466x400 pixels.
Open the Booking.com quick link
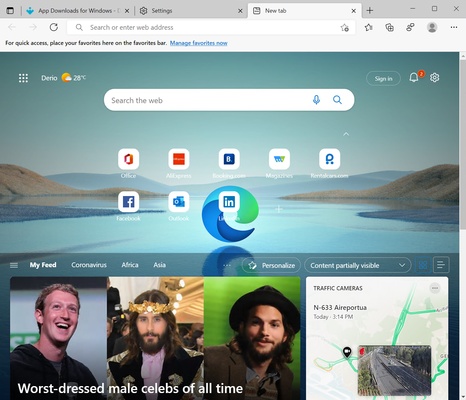point(229,164)
